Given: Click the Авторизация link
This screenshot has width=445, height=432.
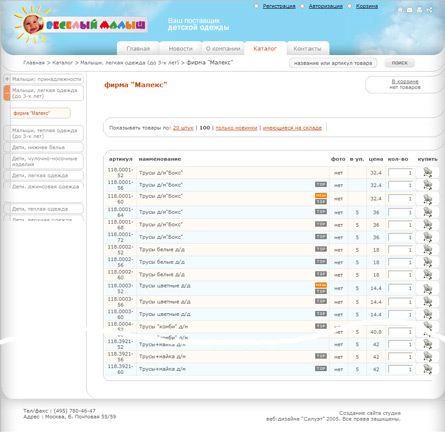Looking at the screenshot, I should coord(326,6).
